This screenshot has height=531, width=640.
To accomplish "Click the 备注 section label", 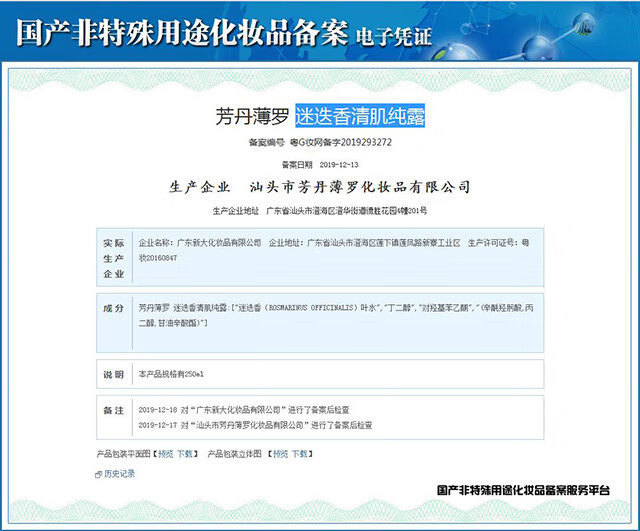I will click(x=113, y=411).
